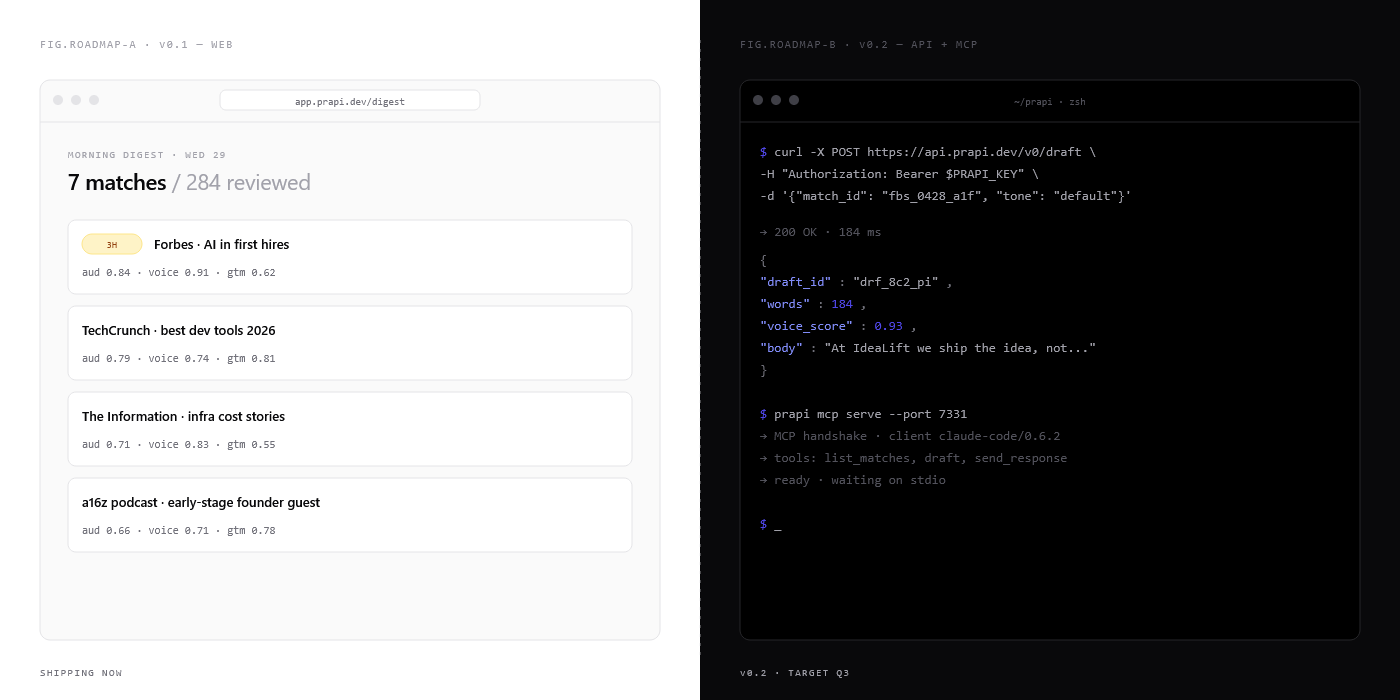Expand the tools list showing list_matches and draft

[919, 457]
